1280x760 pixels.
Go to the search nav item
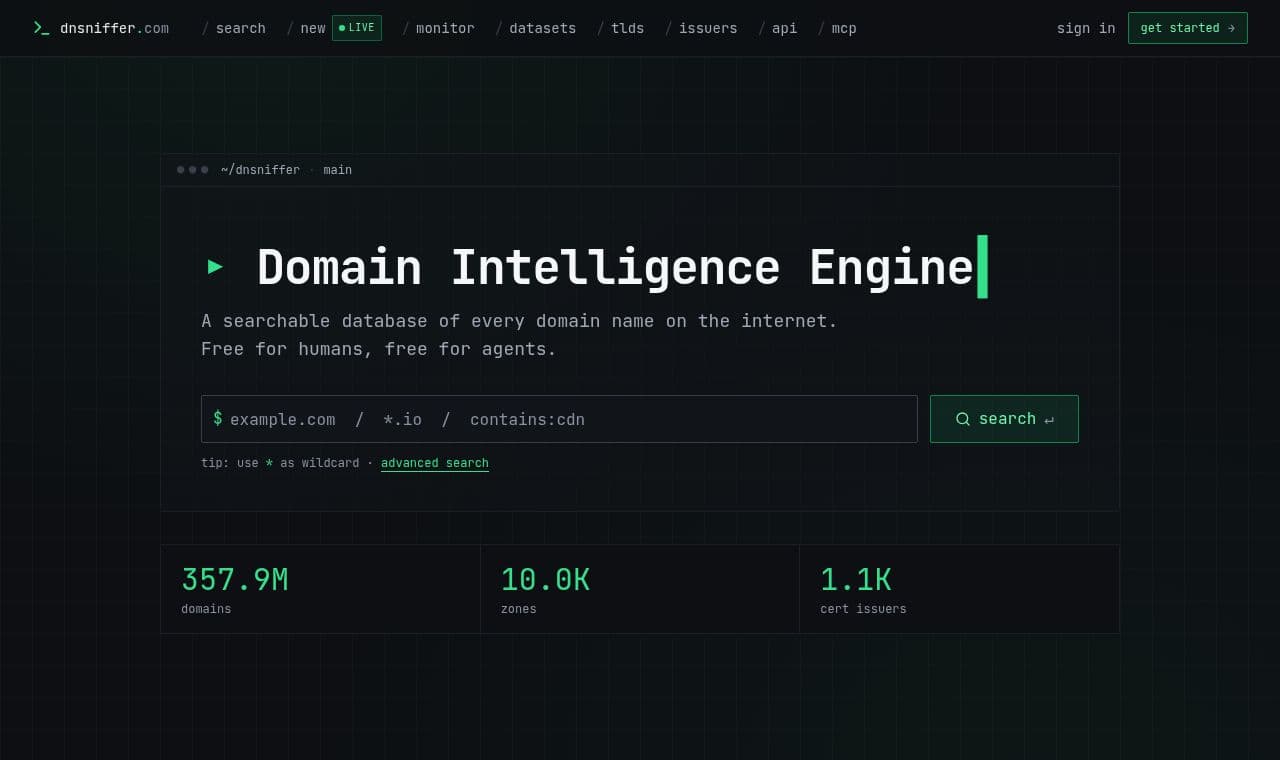point(241,28)
